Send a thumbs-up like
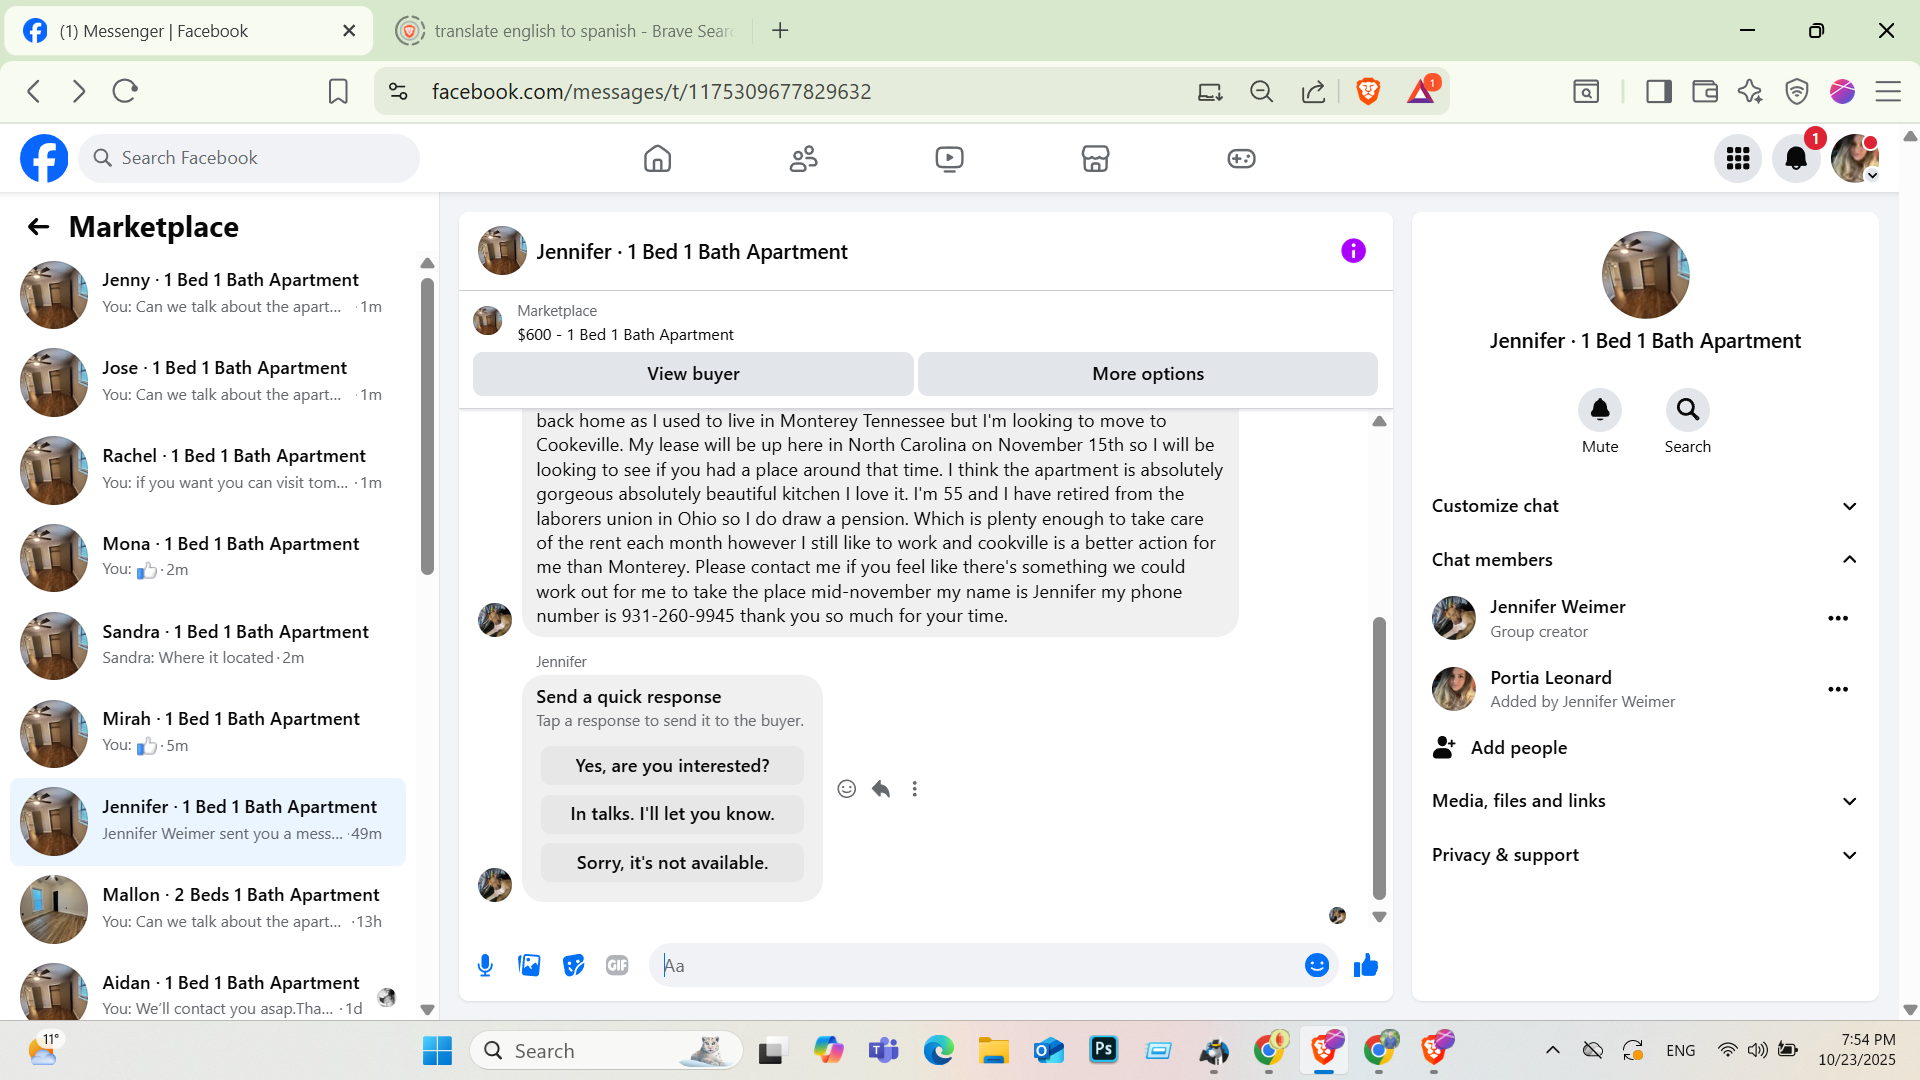This screenshot has height=1080, width=1920. click(1365, 965)
